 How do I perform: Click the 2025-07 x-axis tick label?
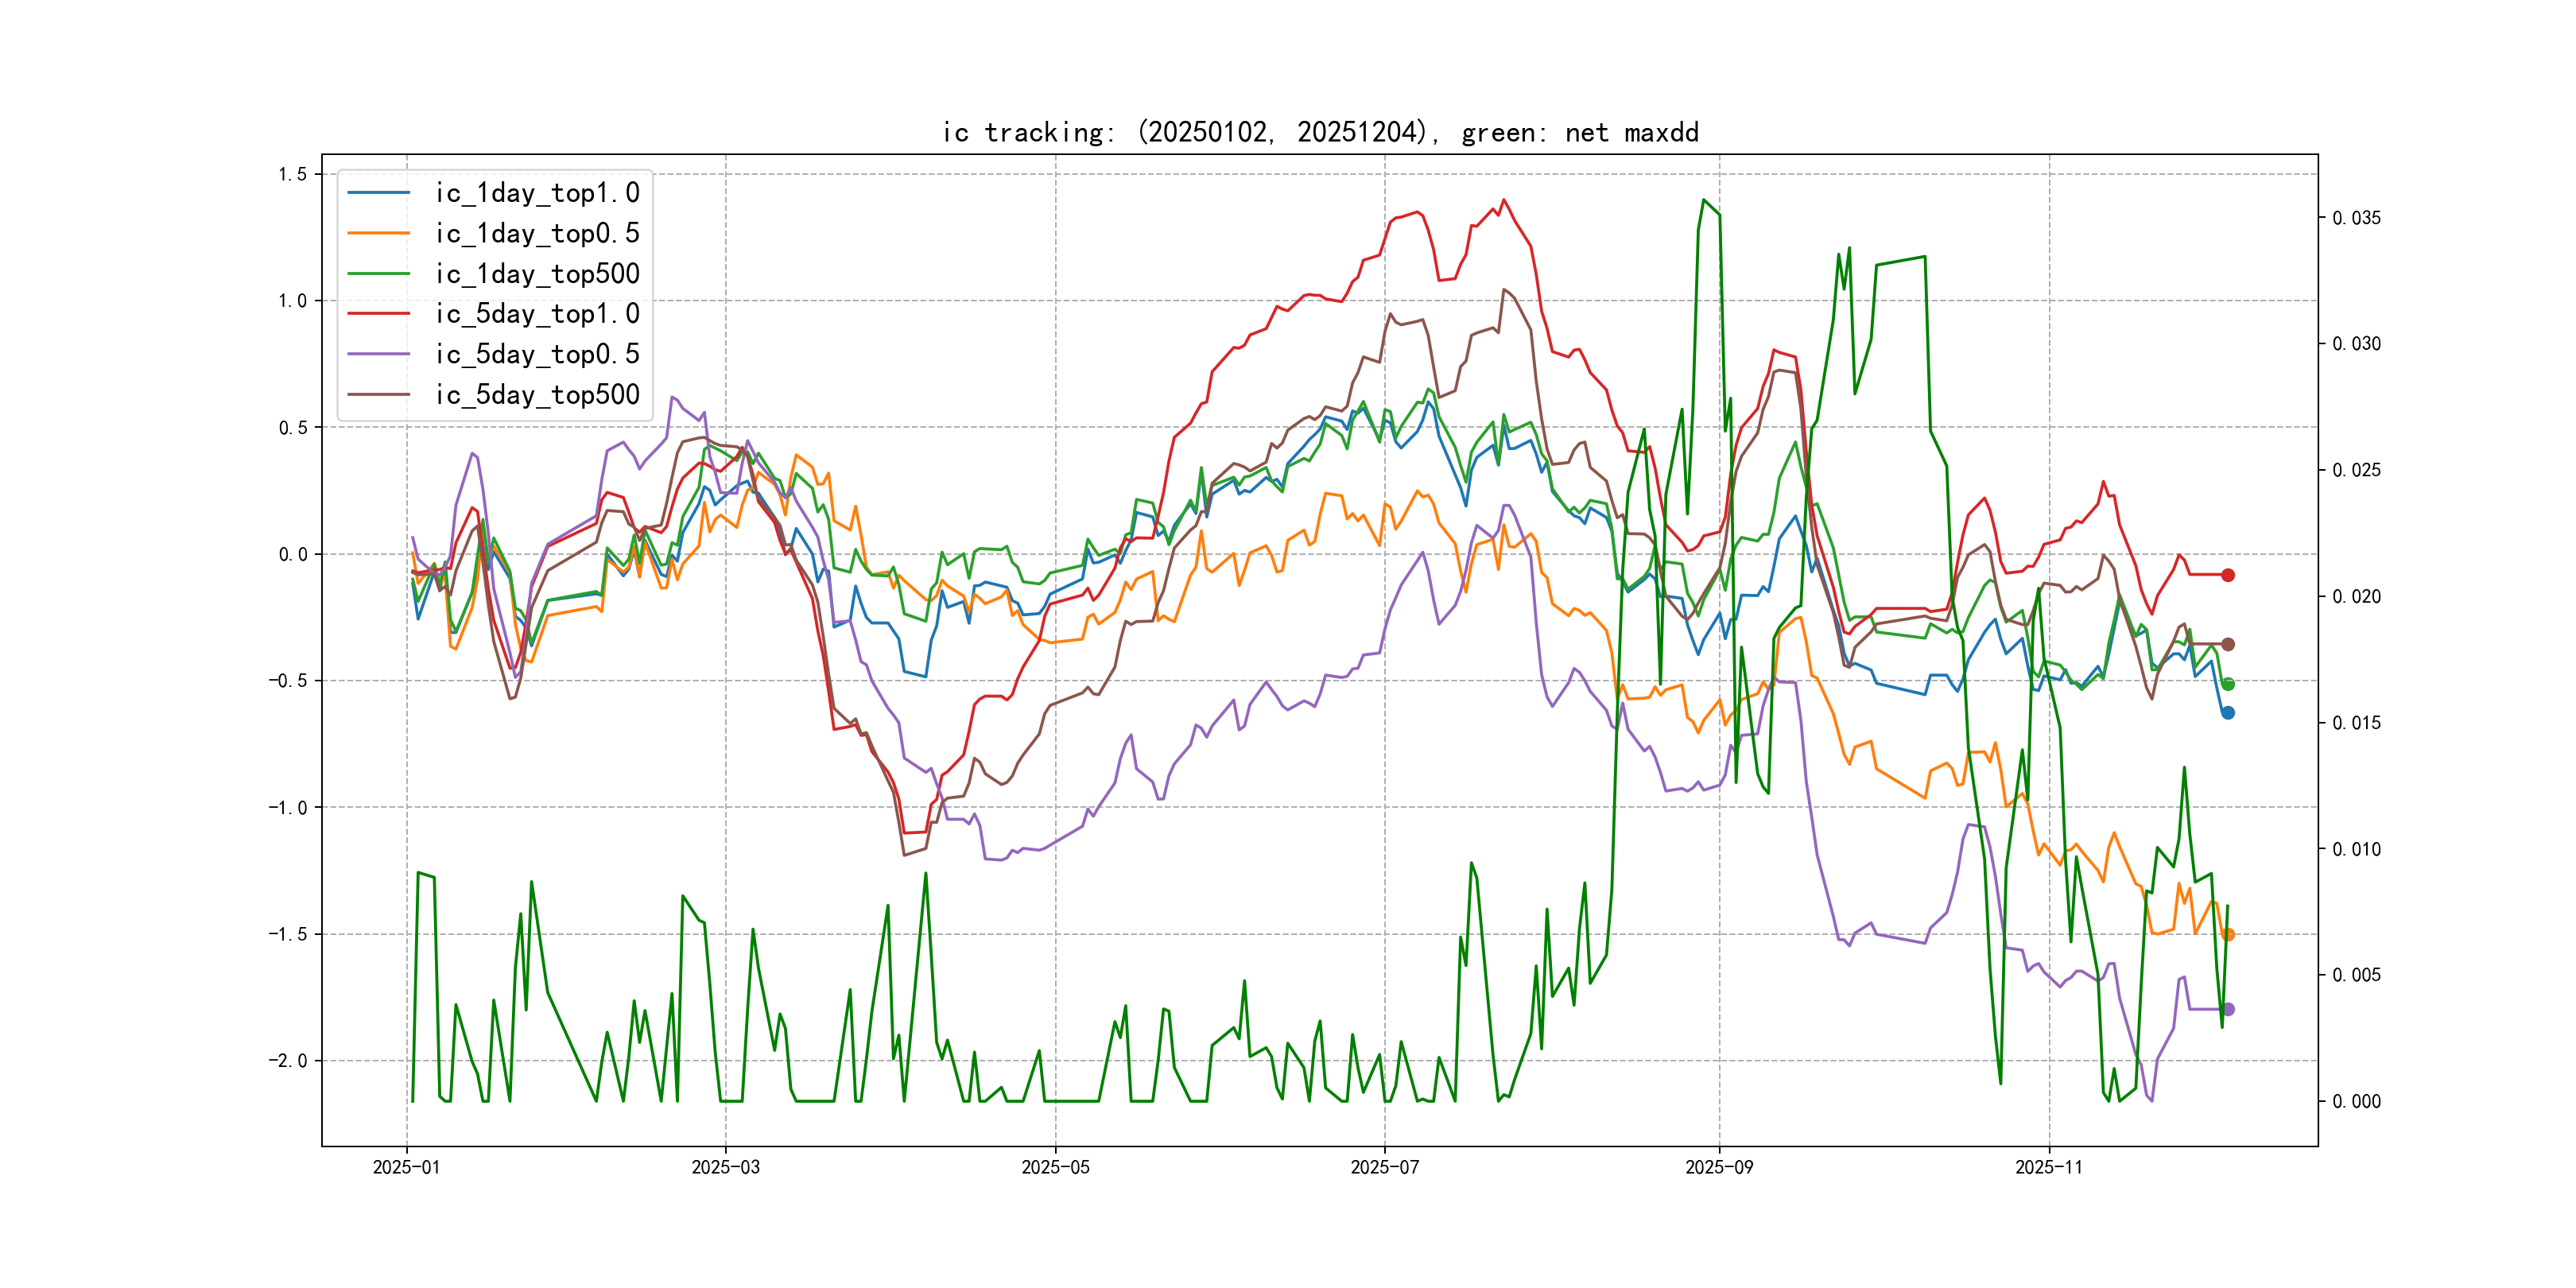1384,1167
